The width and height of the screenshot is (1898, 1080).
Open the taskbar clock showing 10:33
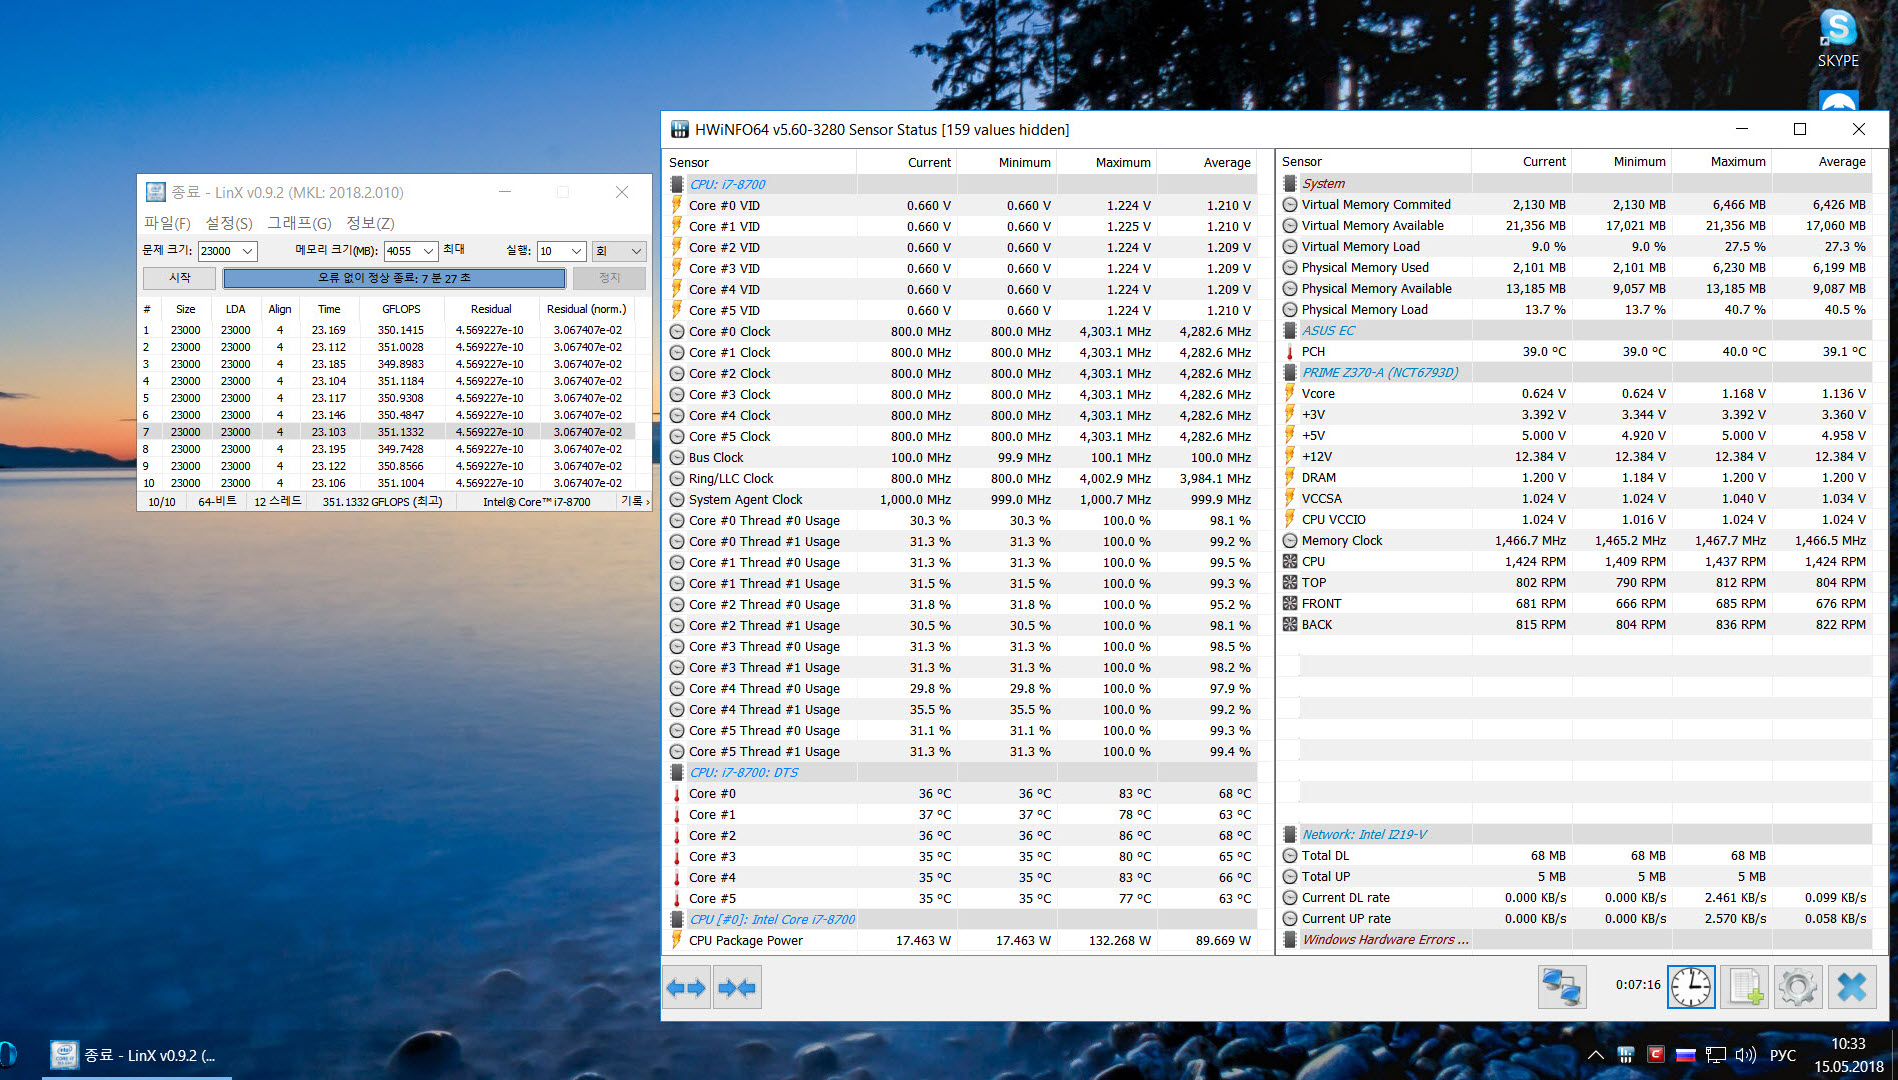(1849, 1055)
